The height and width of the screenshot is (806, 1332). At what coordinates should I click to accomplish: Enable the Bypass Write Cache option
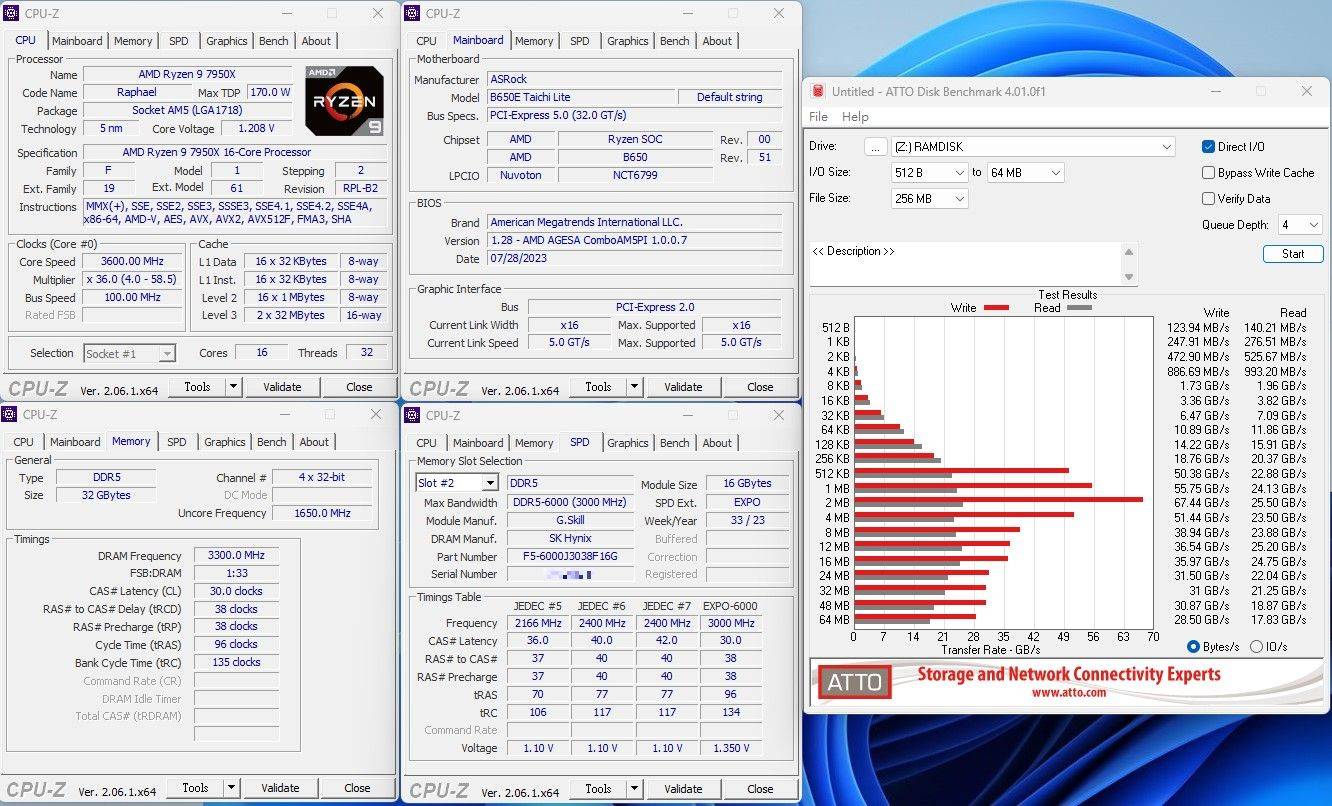click(x=1209, y=172)
